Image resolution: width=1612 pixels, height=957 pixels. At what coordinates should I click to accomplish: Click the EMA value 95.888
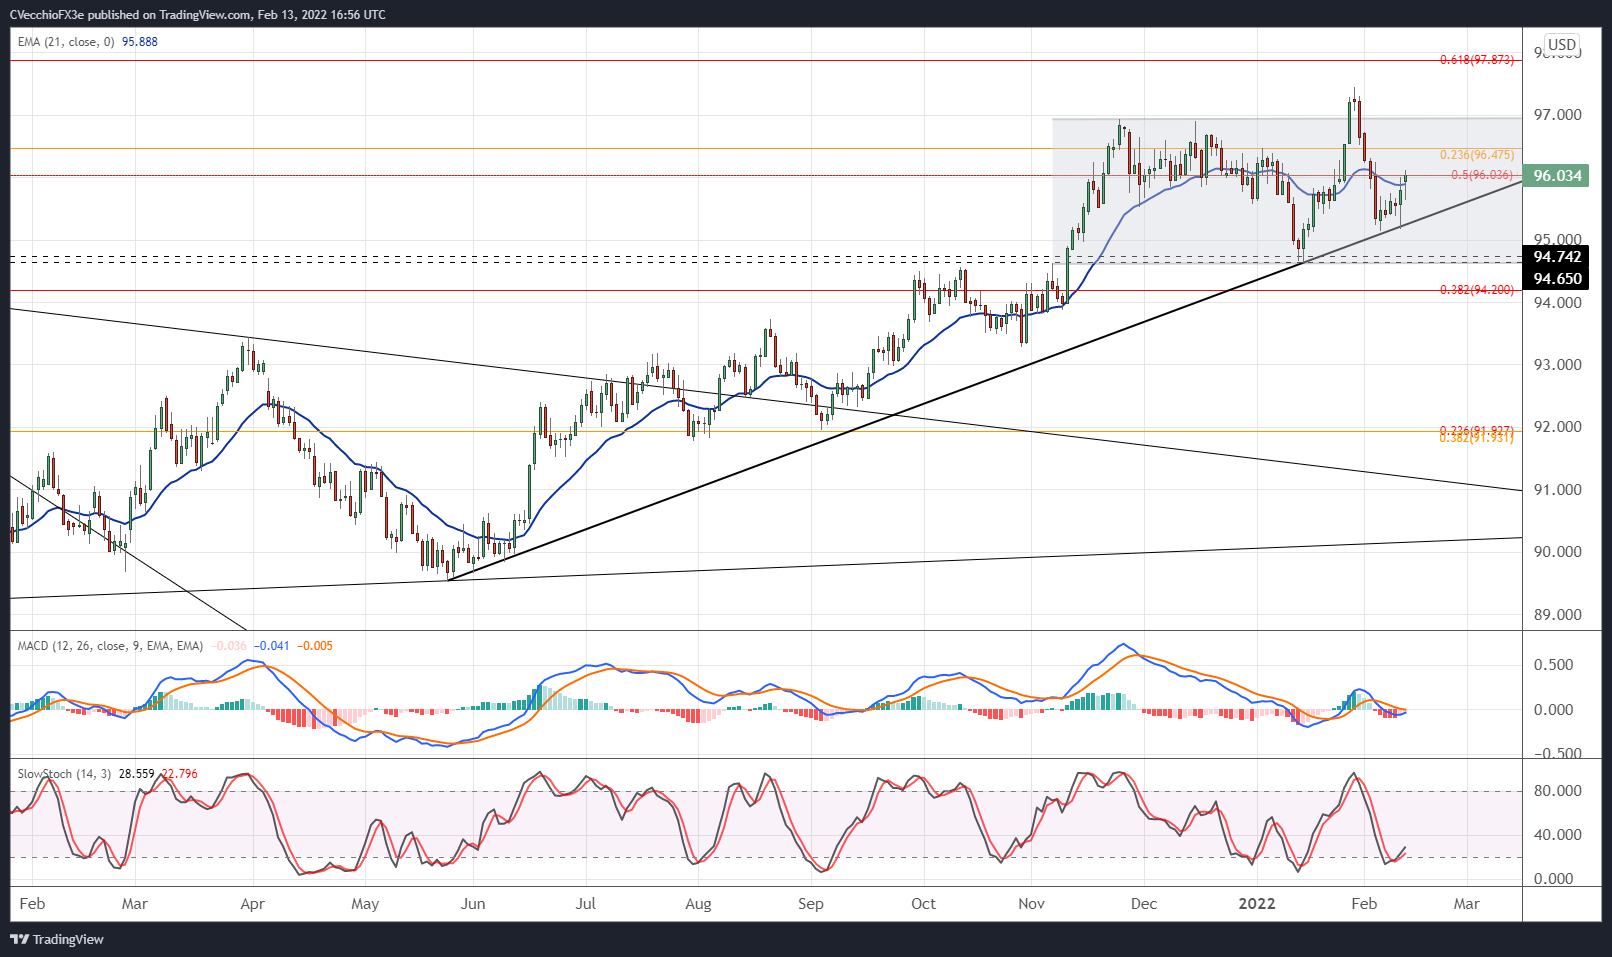pos(140,42)
